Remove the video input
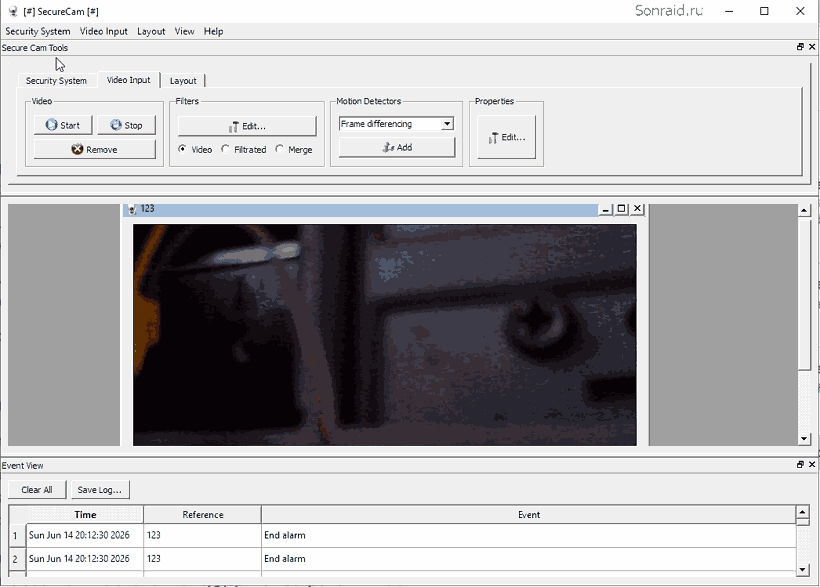The width and height of the screenshot is (820, 587). (x=95, y=149)
